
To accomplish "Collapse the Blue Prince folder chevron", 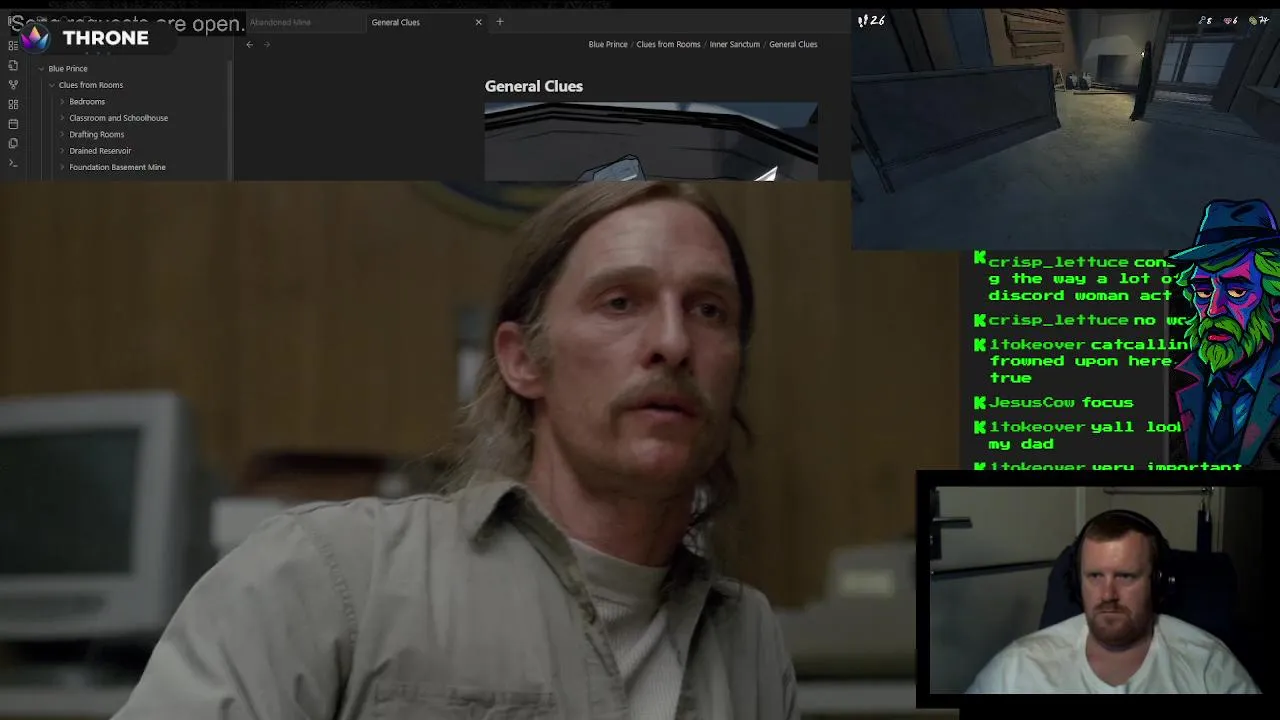I will click(x=41, y=69).
